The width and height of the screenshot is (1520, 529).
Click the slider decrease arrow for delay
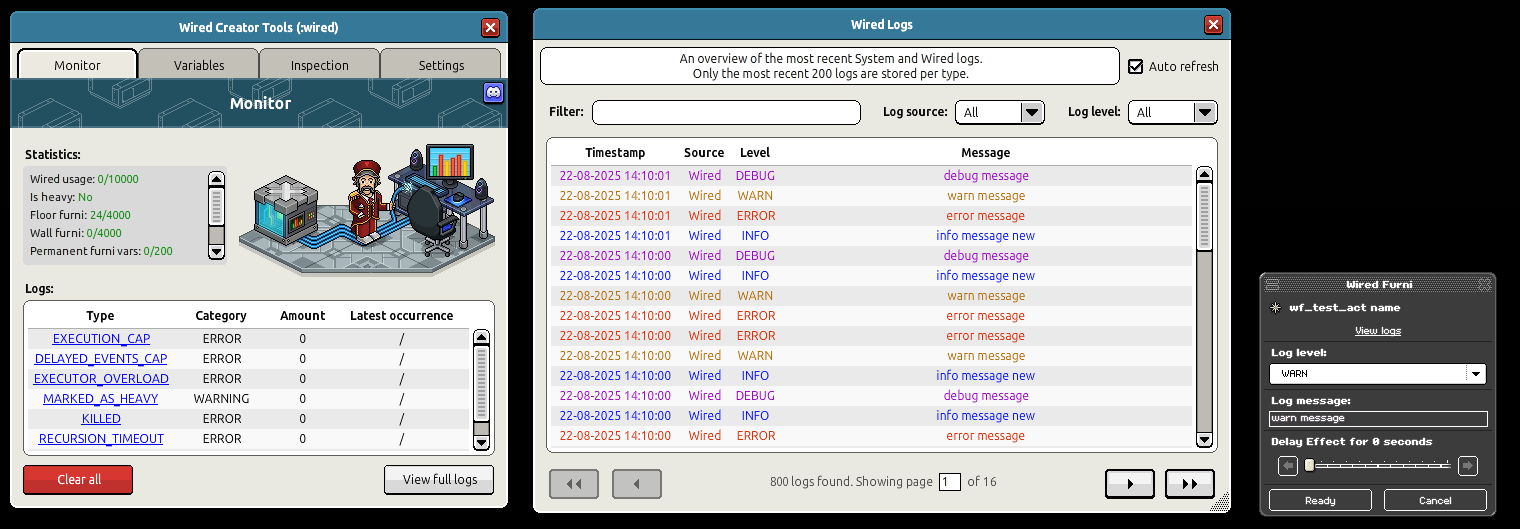(x=1288, y=465)
